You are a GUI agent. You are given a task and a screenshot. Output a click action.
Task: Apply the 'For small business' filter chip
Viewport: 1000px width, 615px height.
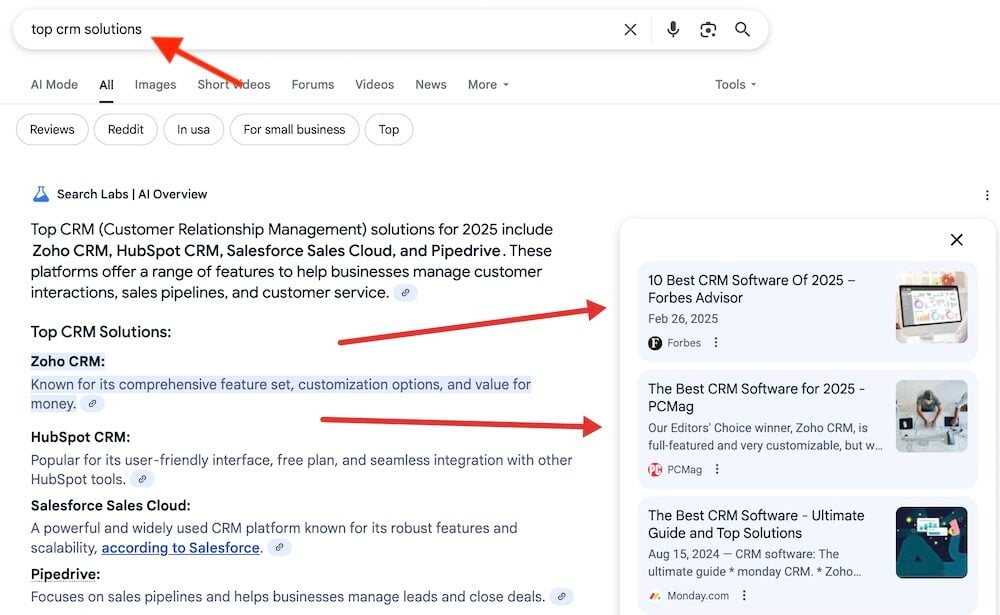[x=294, y=130]
